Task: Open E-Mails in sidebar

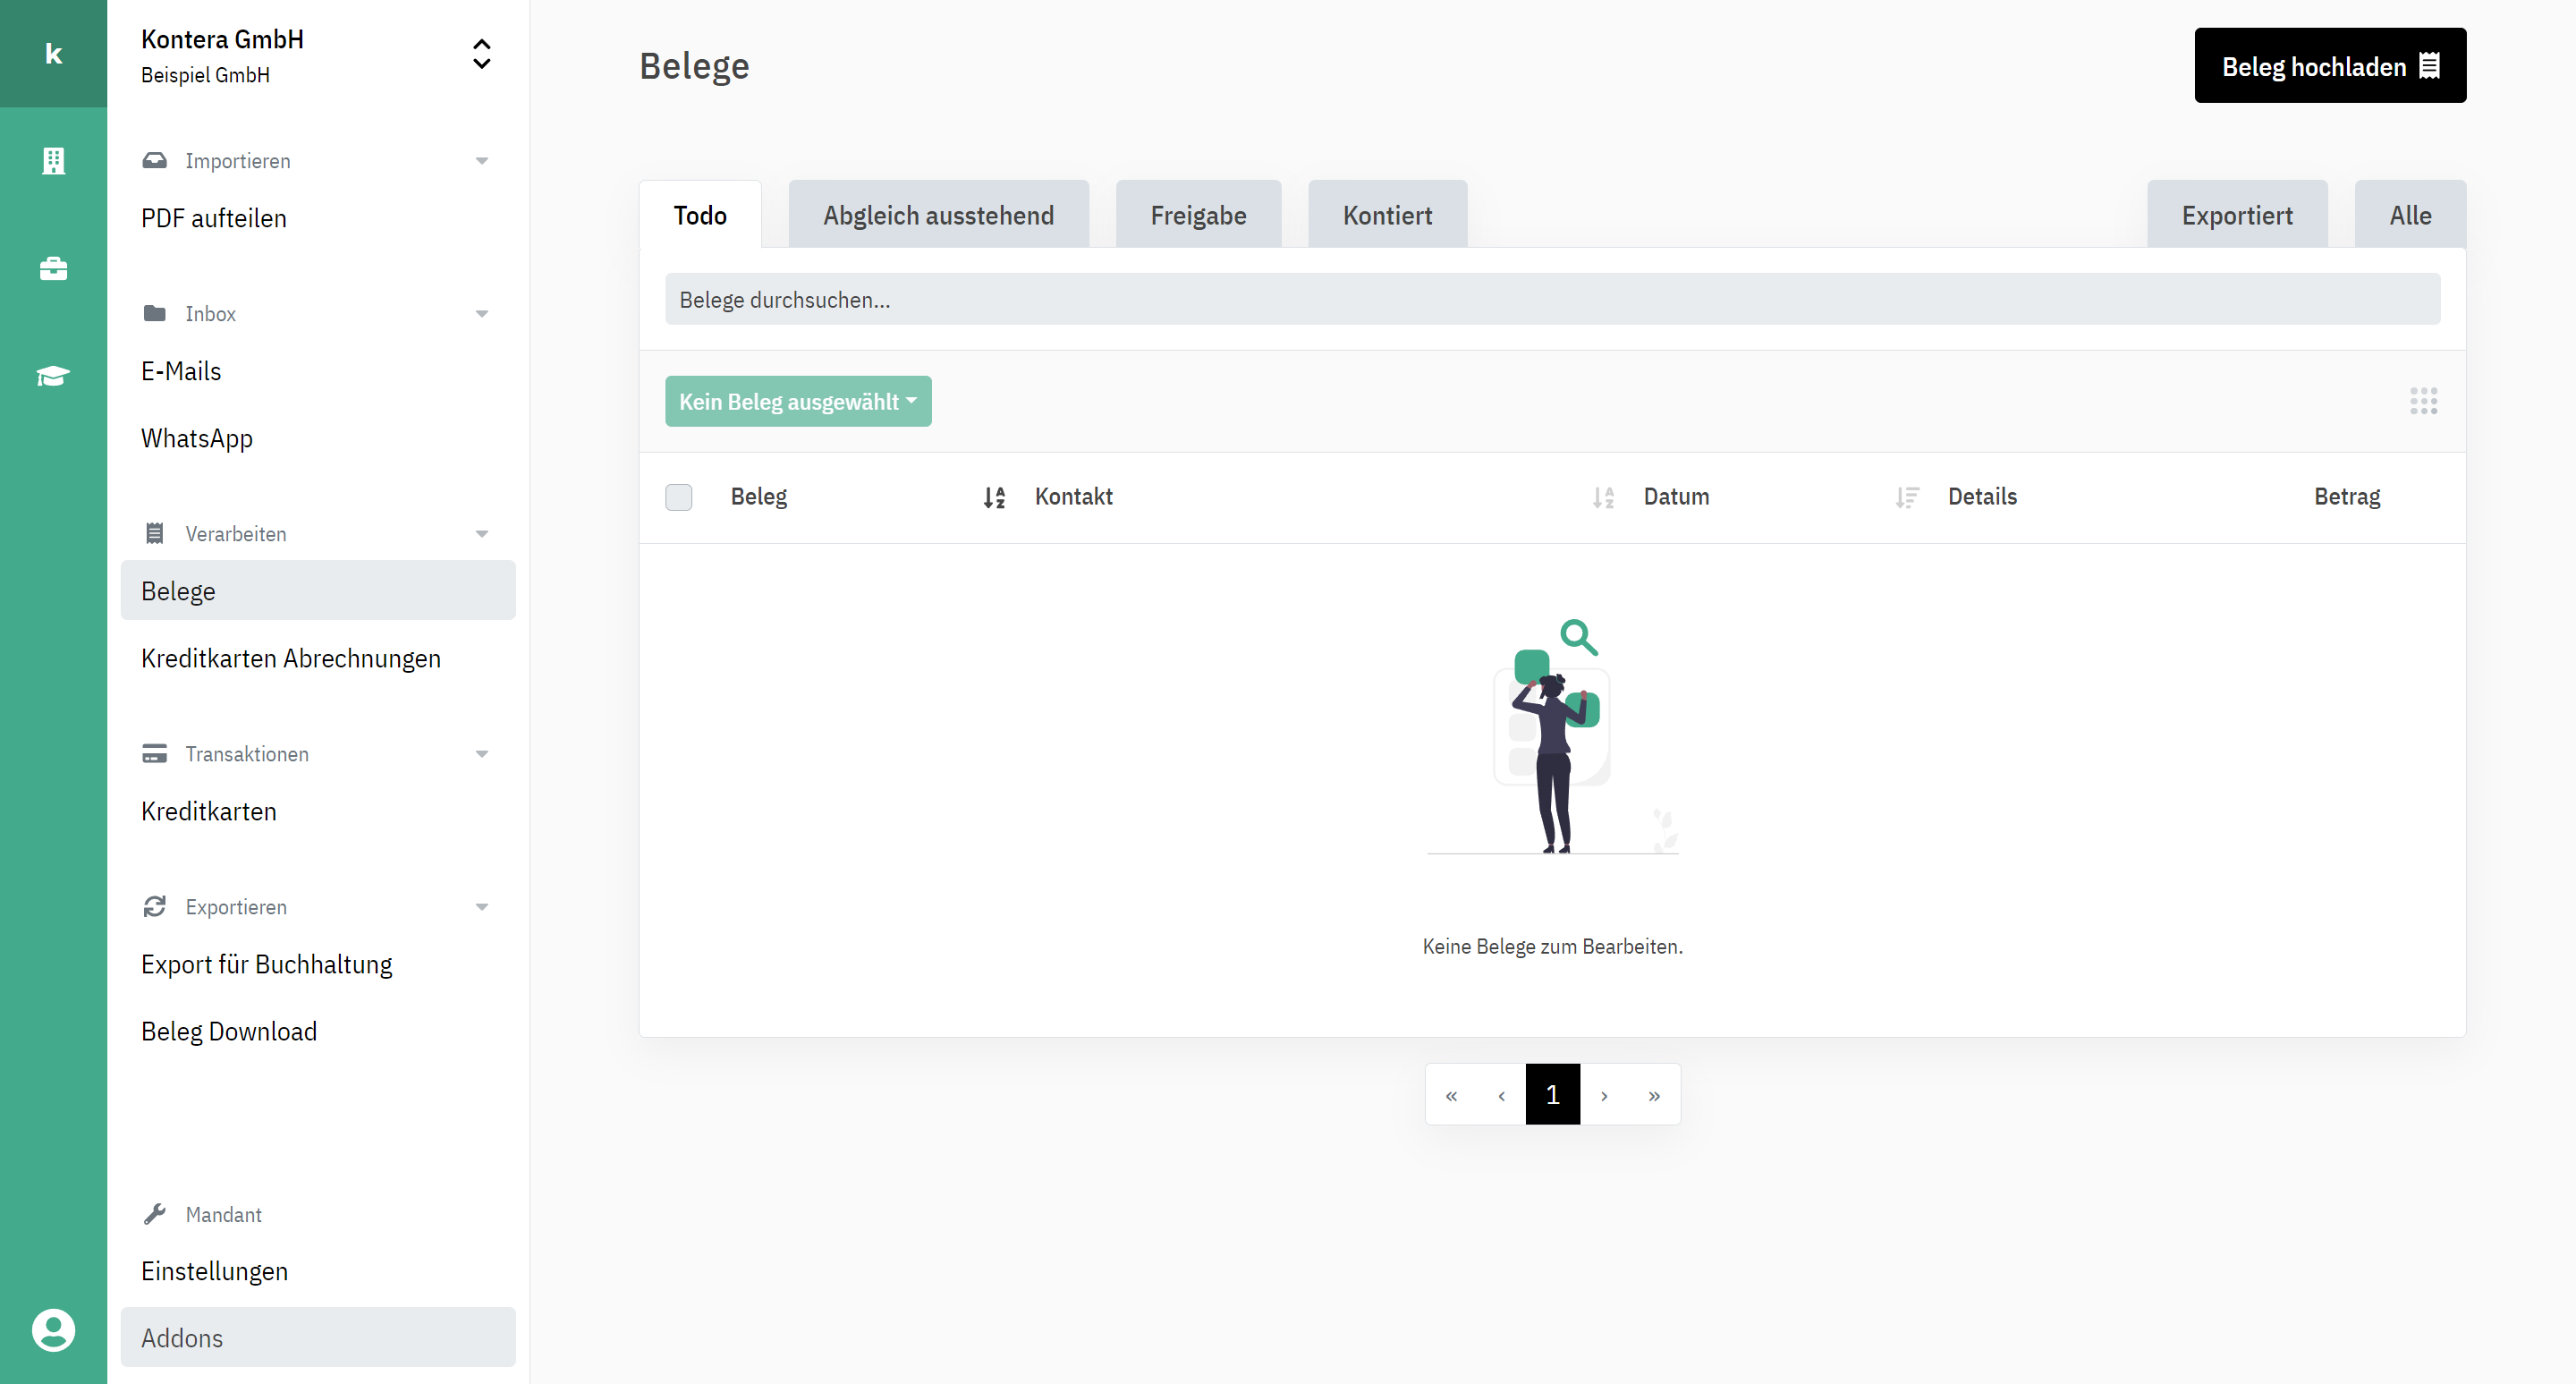Action: click(317, 371)
